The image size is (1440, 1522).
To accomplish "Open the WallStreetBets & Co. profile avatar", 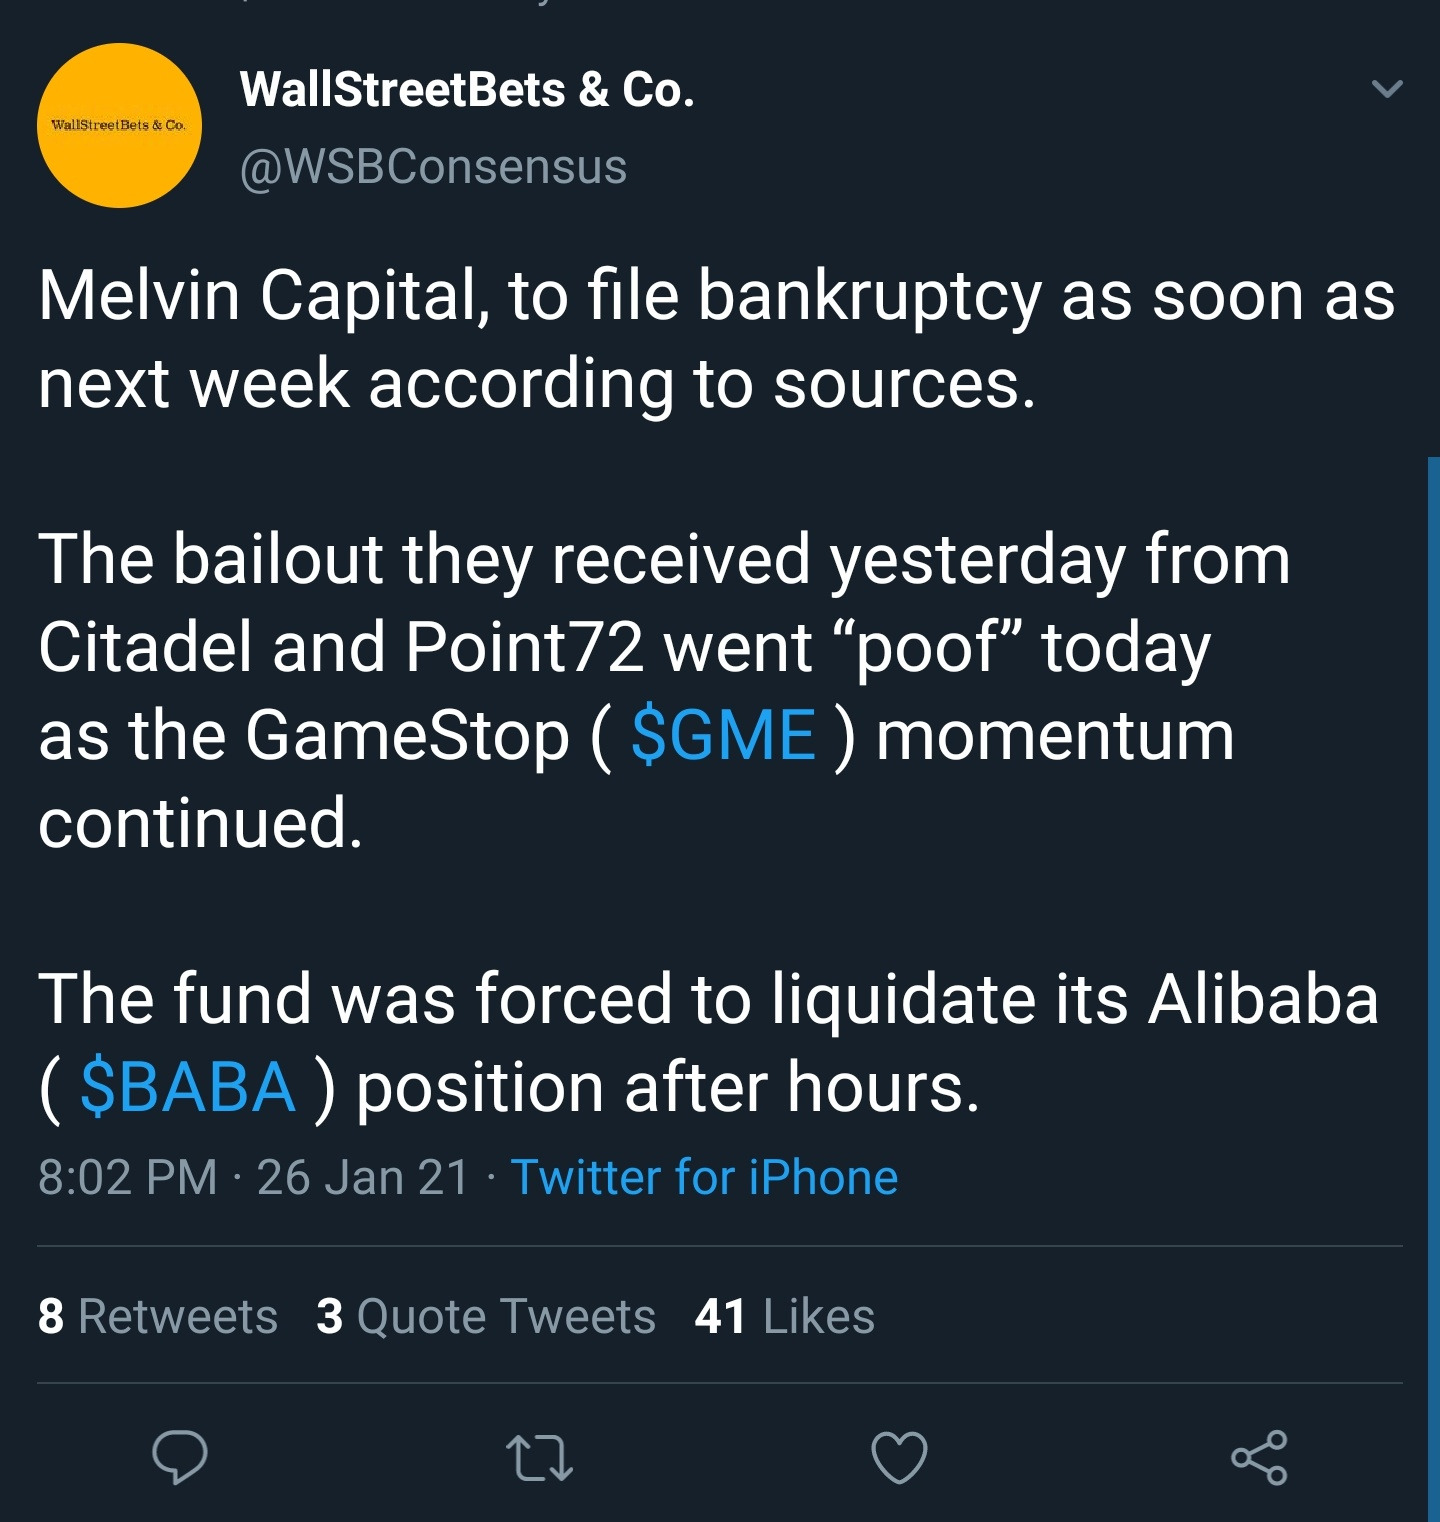I will click(119, 126).
